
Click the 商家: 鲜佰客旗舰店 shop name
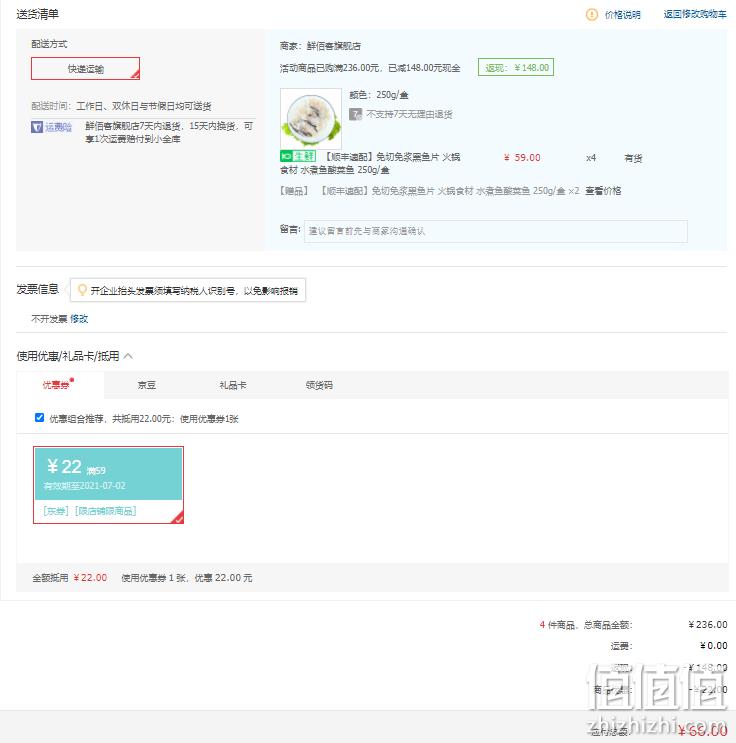pos(320,46)
